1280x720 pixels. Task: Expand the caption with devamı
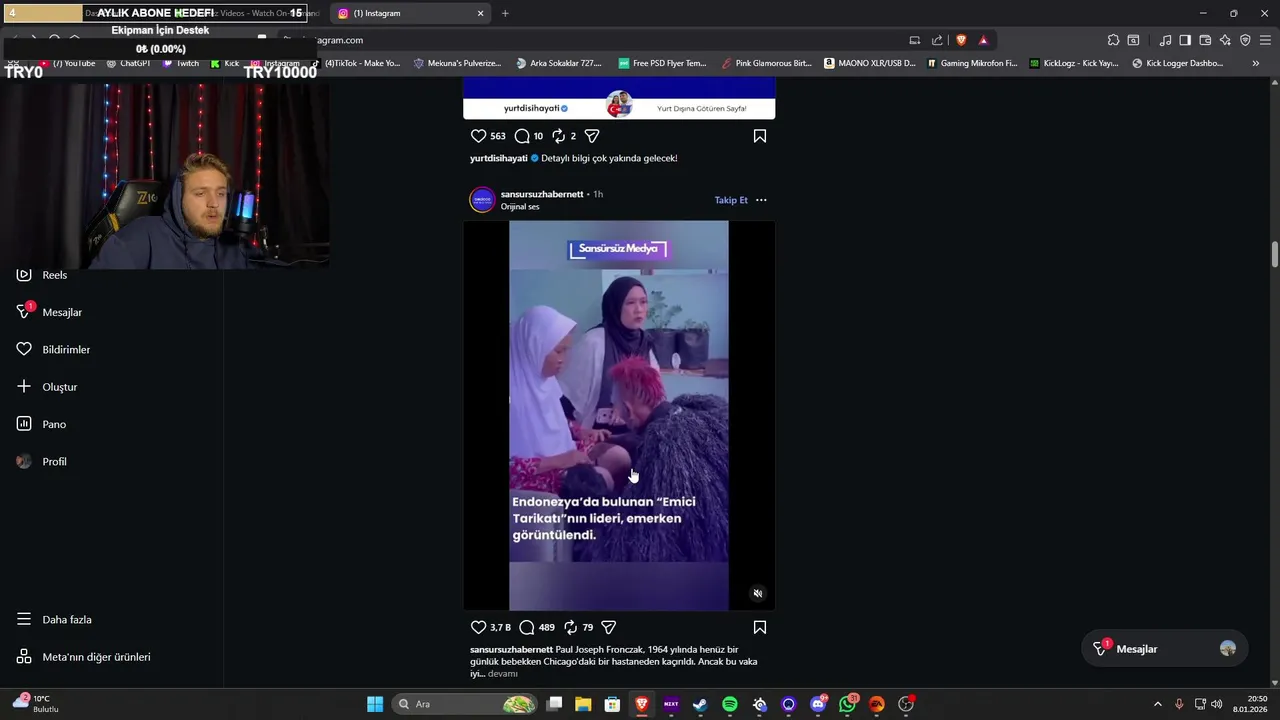point(503,674)
